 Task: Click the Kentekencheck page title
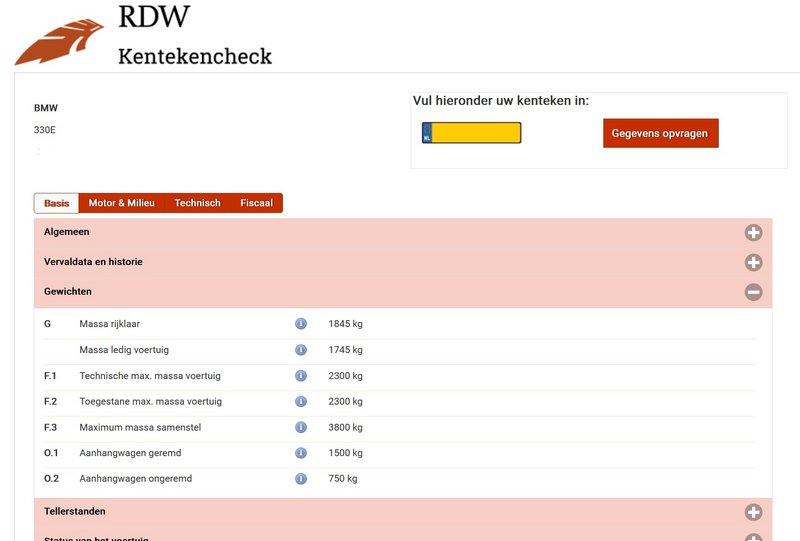pyautogui.click(x=195, y=56)
